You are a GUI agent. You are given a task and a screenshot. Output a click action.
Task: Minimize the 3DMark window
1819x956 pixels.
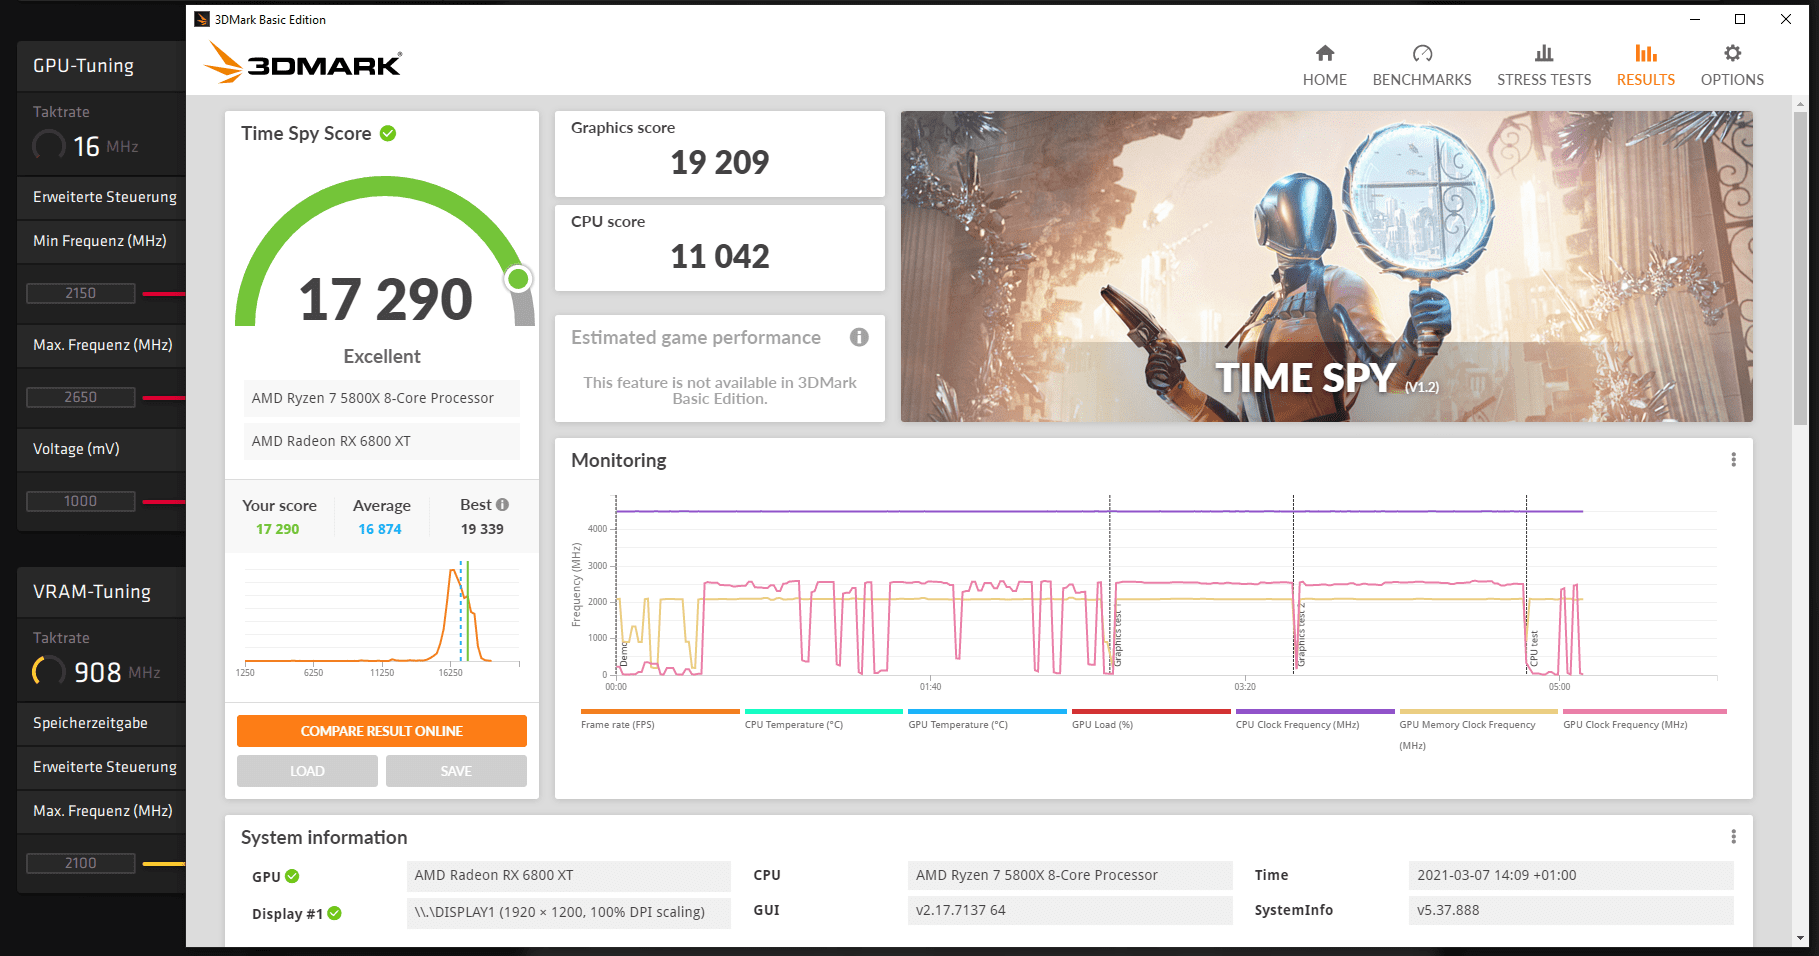(1695, 19)
